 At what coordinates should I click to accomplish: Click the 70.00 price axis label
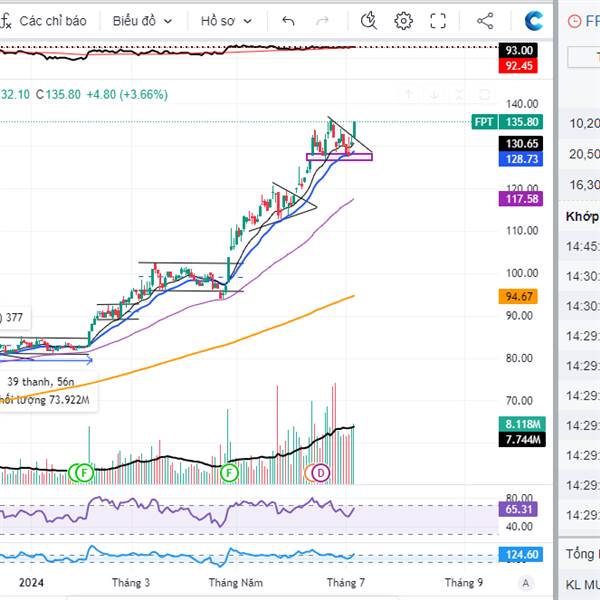(519, 401)
